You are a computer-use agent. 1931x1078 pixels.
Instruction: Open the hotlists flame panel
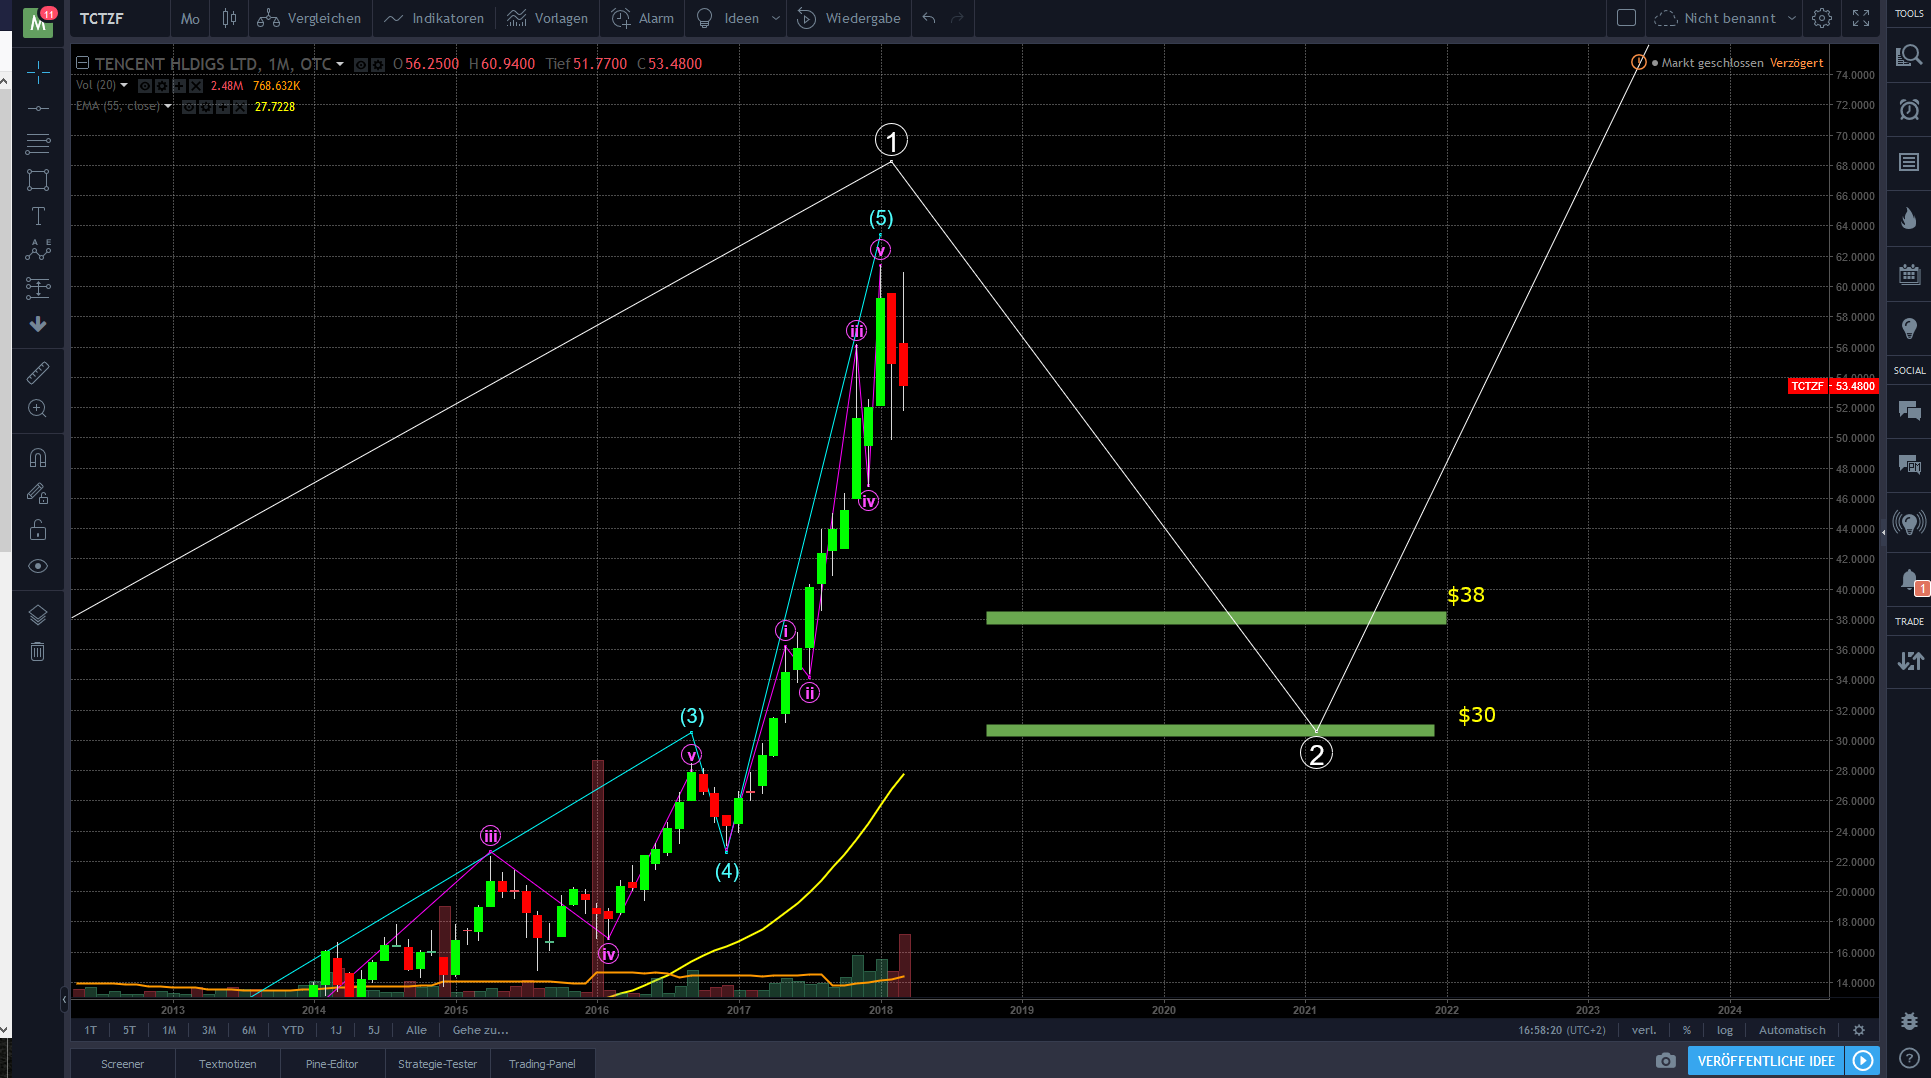[x=1909, y=219]
